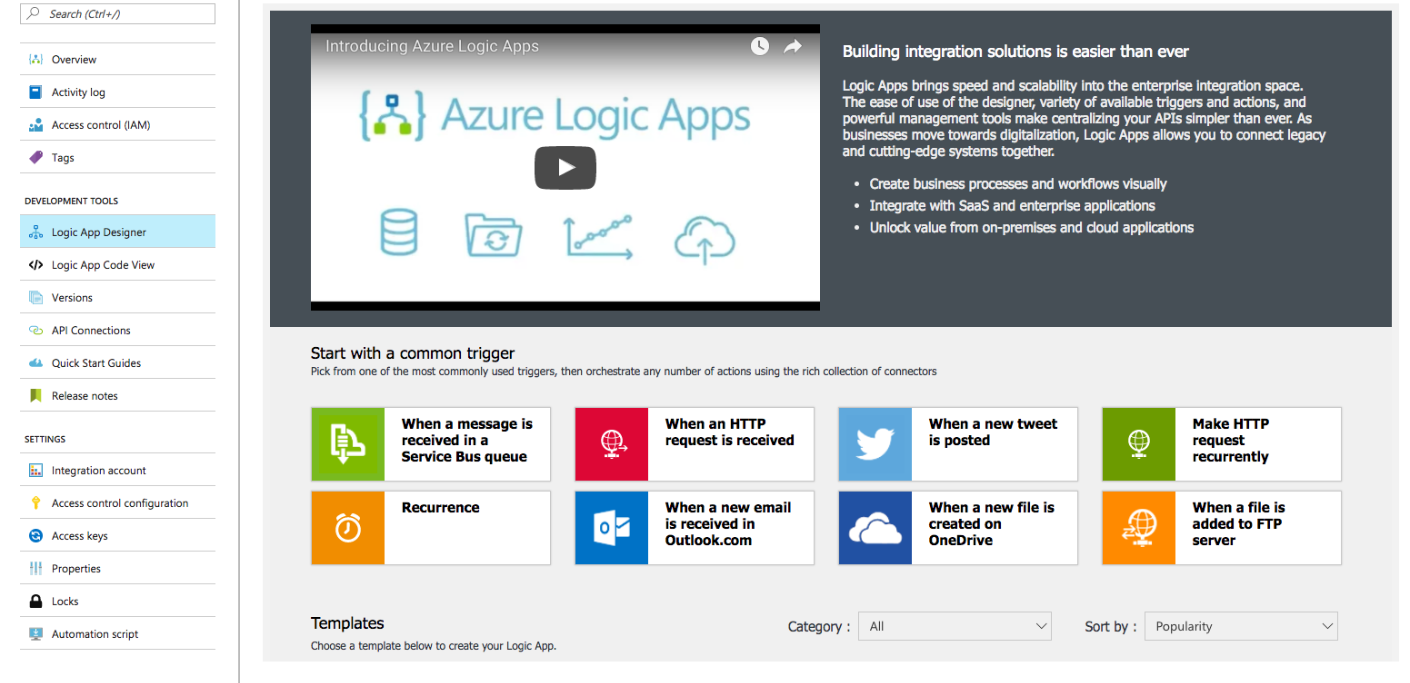
Task: Click the Recurrence alarm clock icon
Action: click(x=347, y=528)
